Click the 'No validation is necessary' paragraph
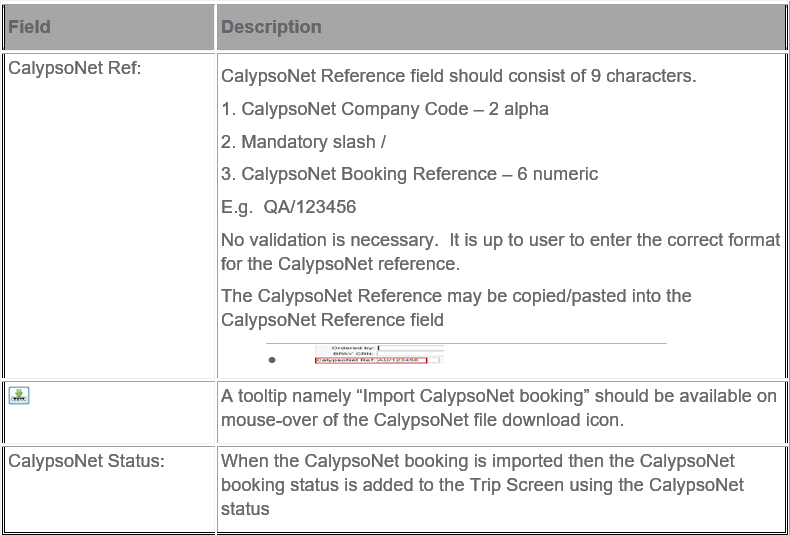Viewport: 790px width, 535px height. click(500, 252)
